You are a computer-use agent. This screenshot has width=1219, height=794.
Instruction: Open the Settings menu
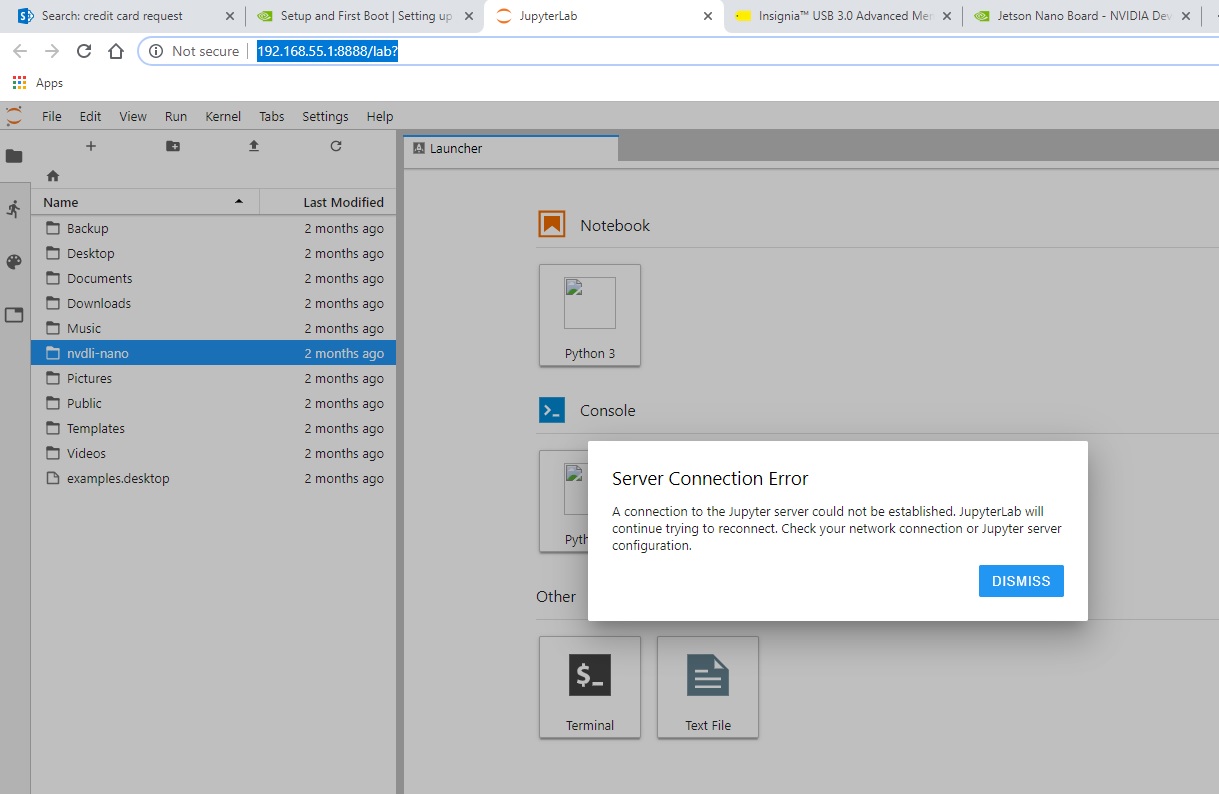click(324, 116)
